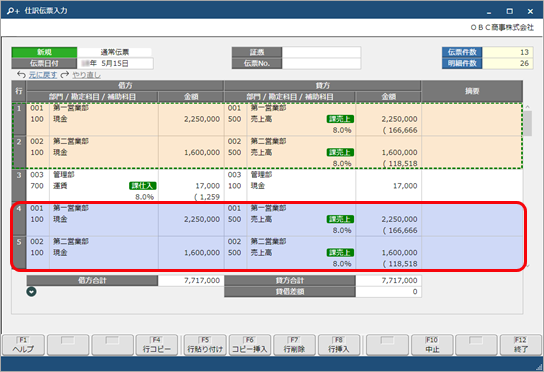Click 課売上 tax badge in row 5
The image size is (544, 372).
(340, 253)
